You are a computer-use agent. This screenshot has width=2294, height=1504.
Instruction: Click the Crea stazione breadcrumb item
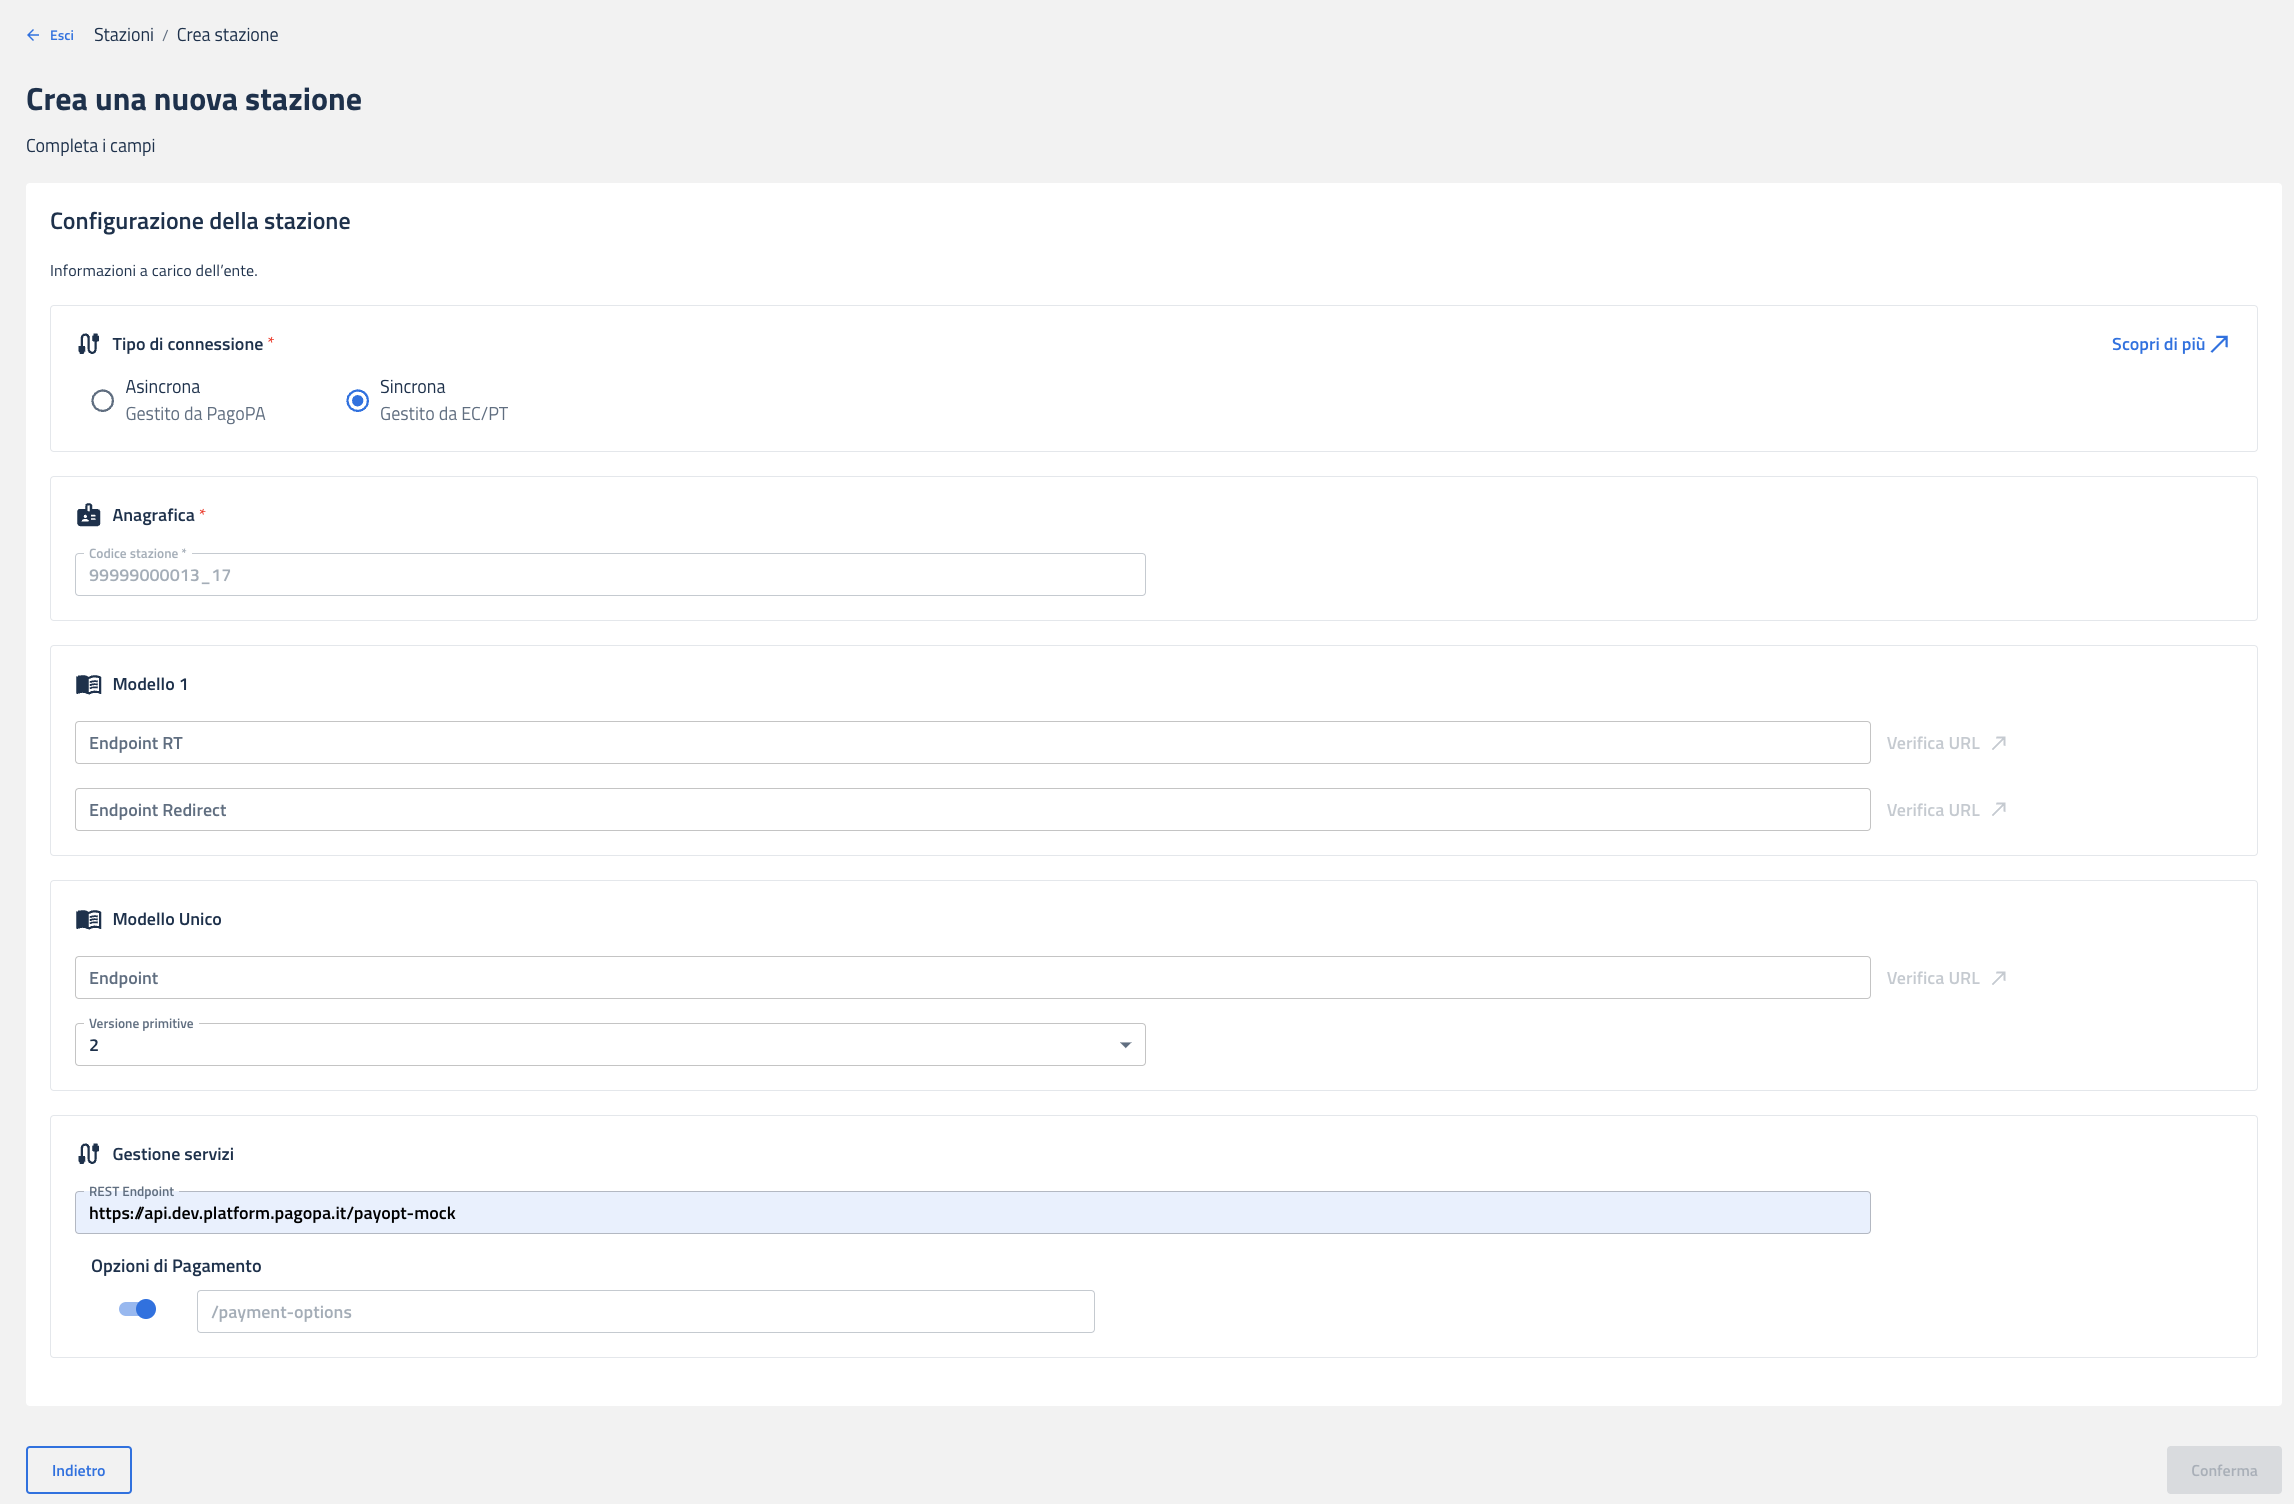227,35
